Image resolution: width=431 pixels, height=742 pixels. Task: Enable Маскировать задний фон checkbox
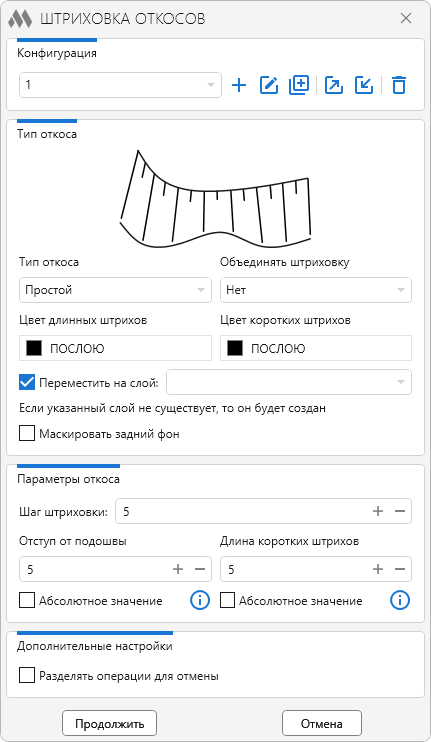[27, 433]
